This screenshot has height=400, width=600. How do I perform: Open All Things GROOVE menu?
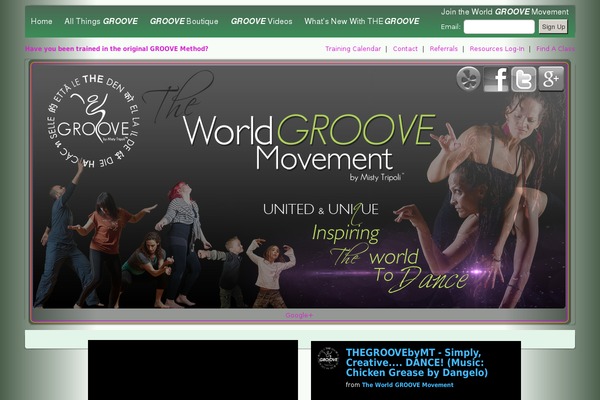point(101,21)
